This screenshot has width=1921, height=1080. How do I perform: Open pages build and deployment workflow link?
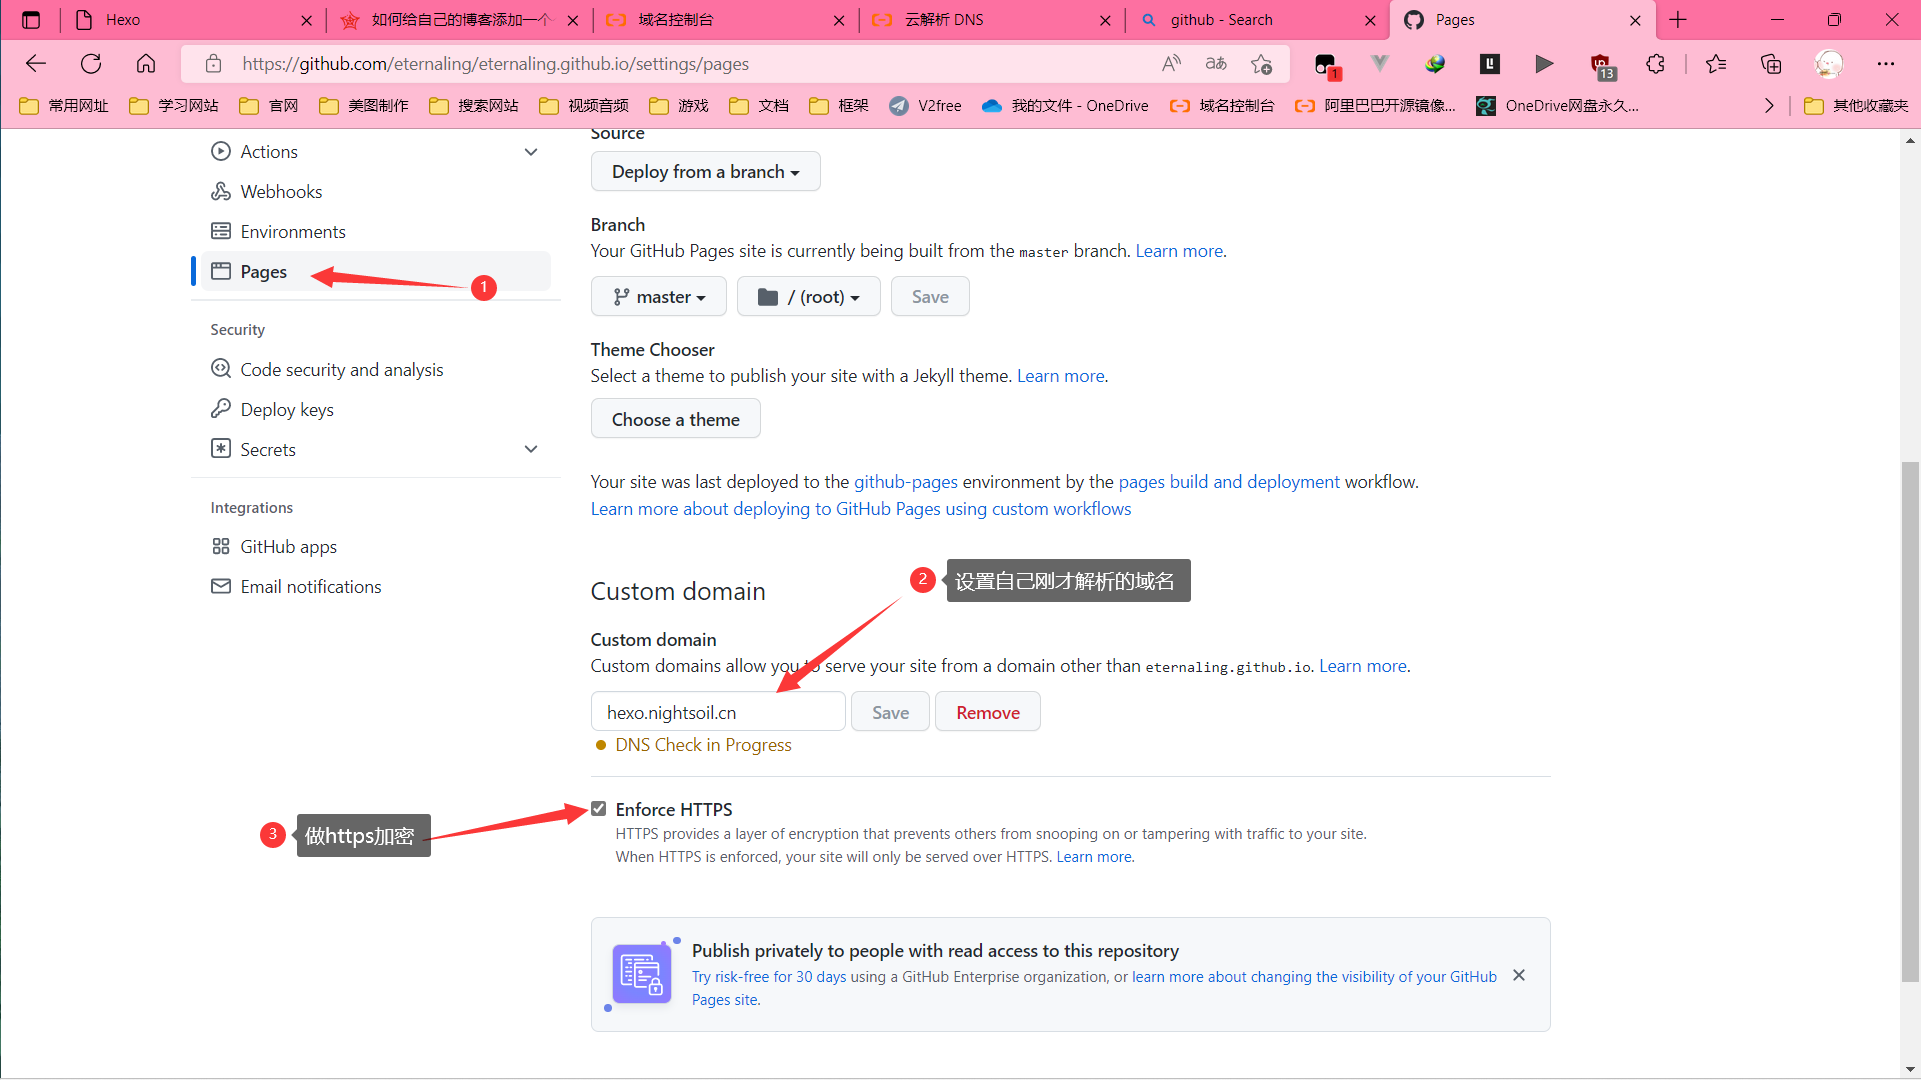1229,482
